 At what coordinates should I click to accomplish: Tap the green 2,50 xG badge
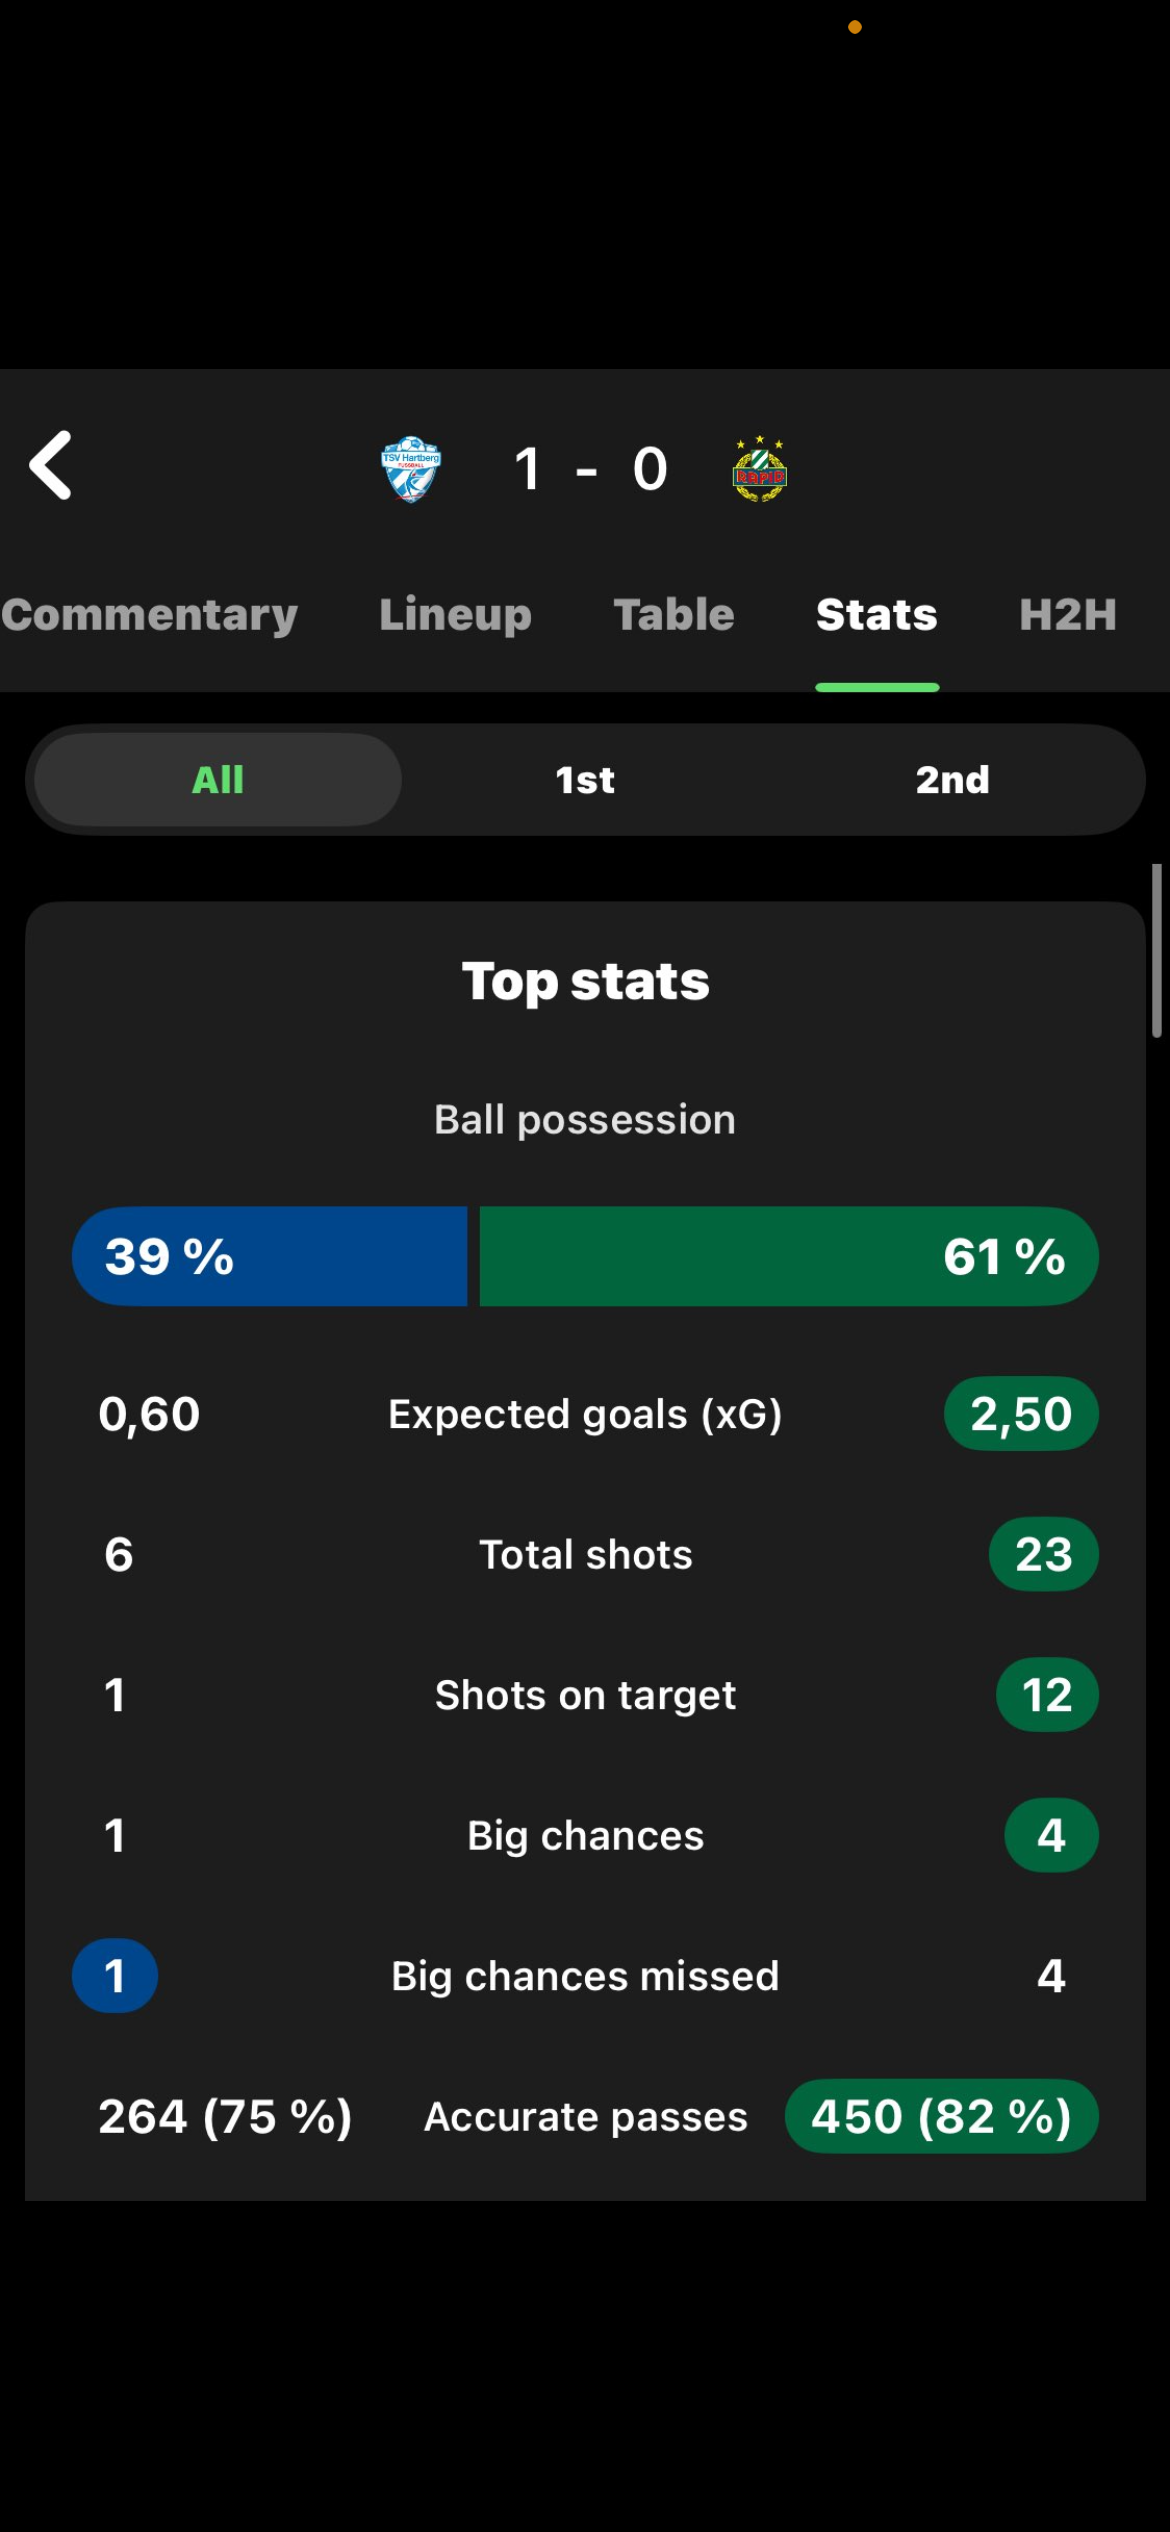[x=1021, y=1414]
